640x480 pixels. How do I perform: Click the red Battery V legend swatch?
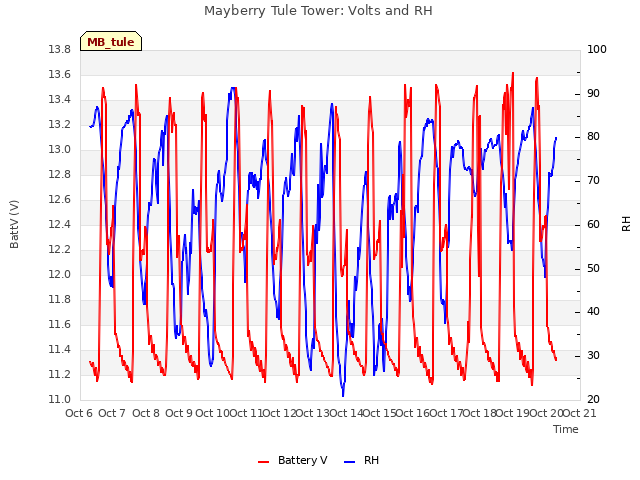pos(264,462)
